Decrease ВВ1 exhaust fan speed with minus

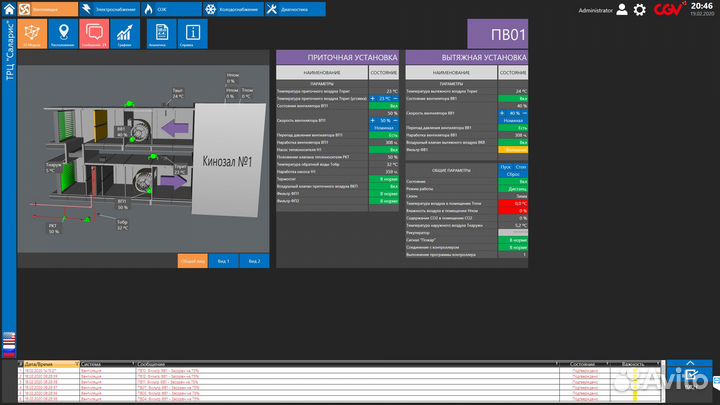point(525,113)
